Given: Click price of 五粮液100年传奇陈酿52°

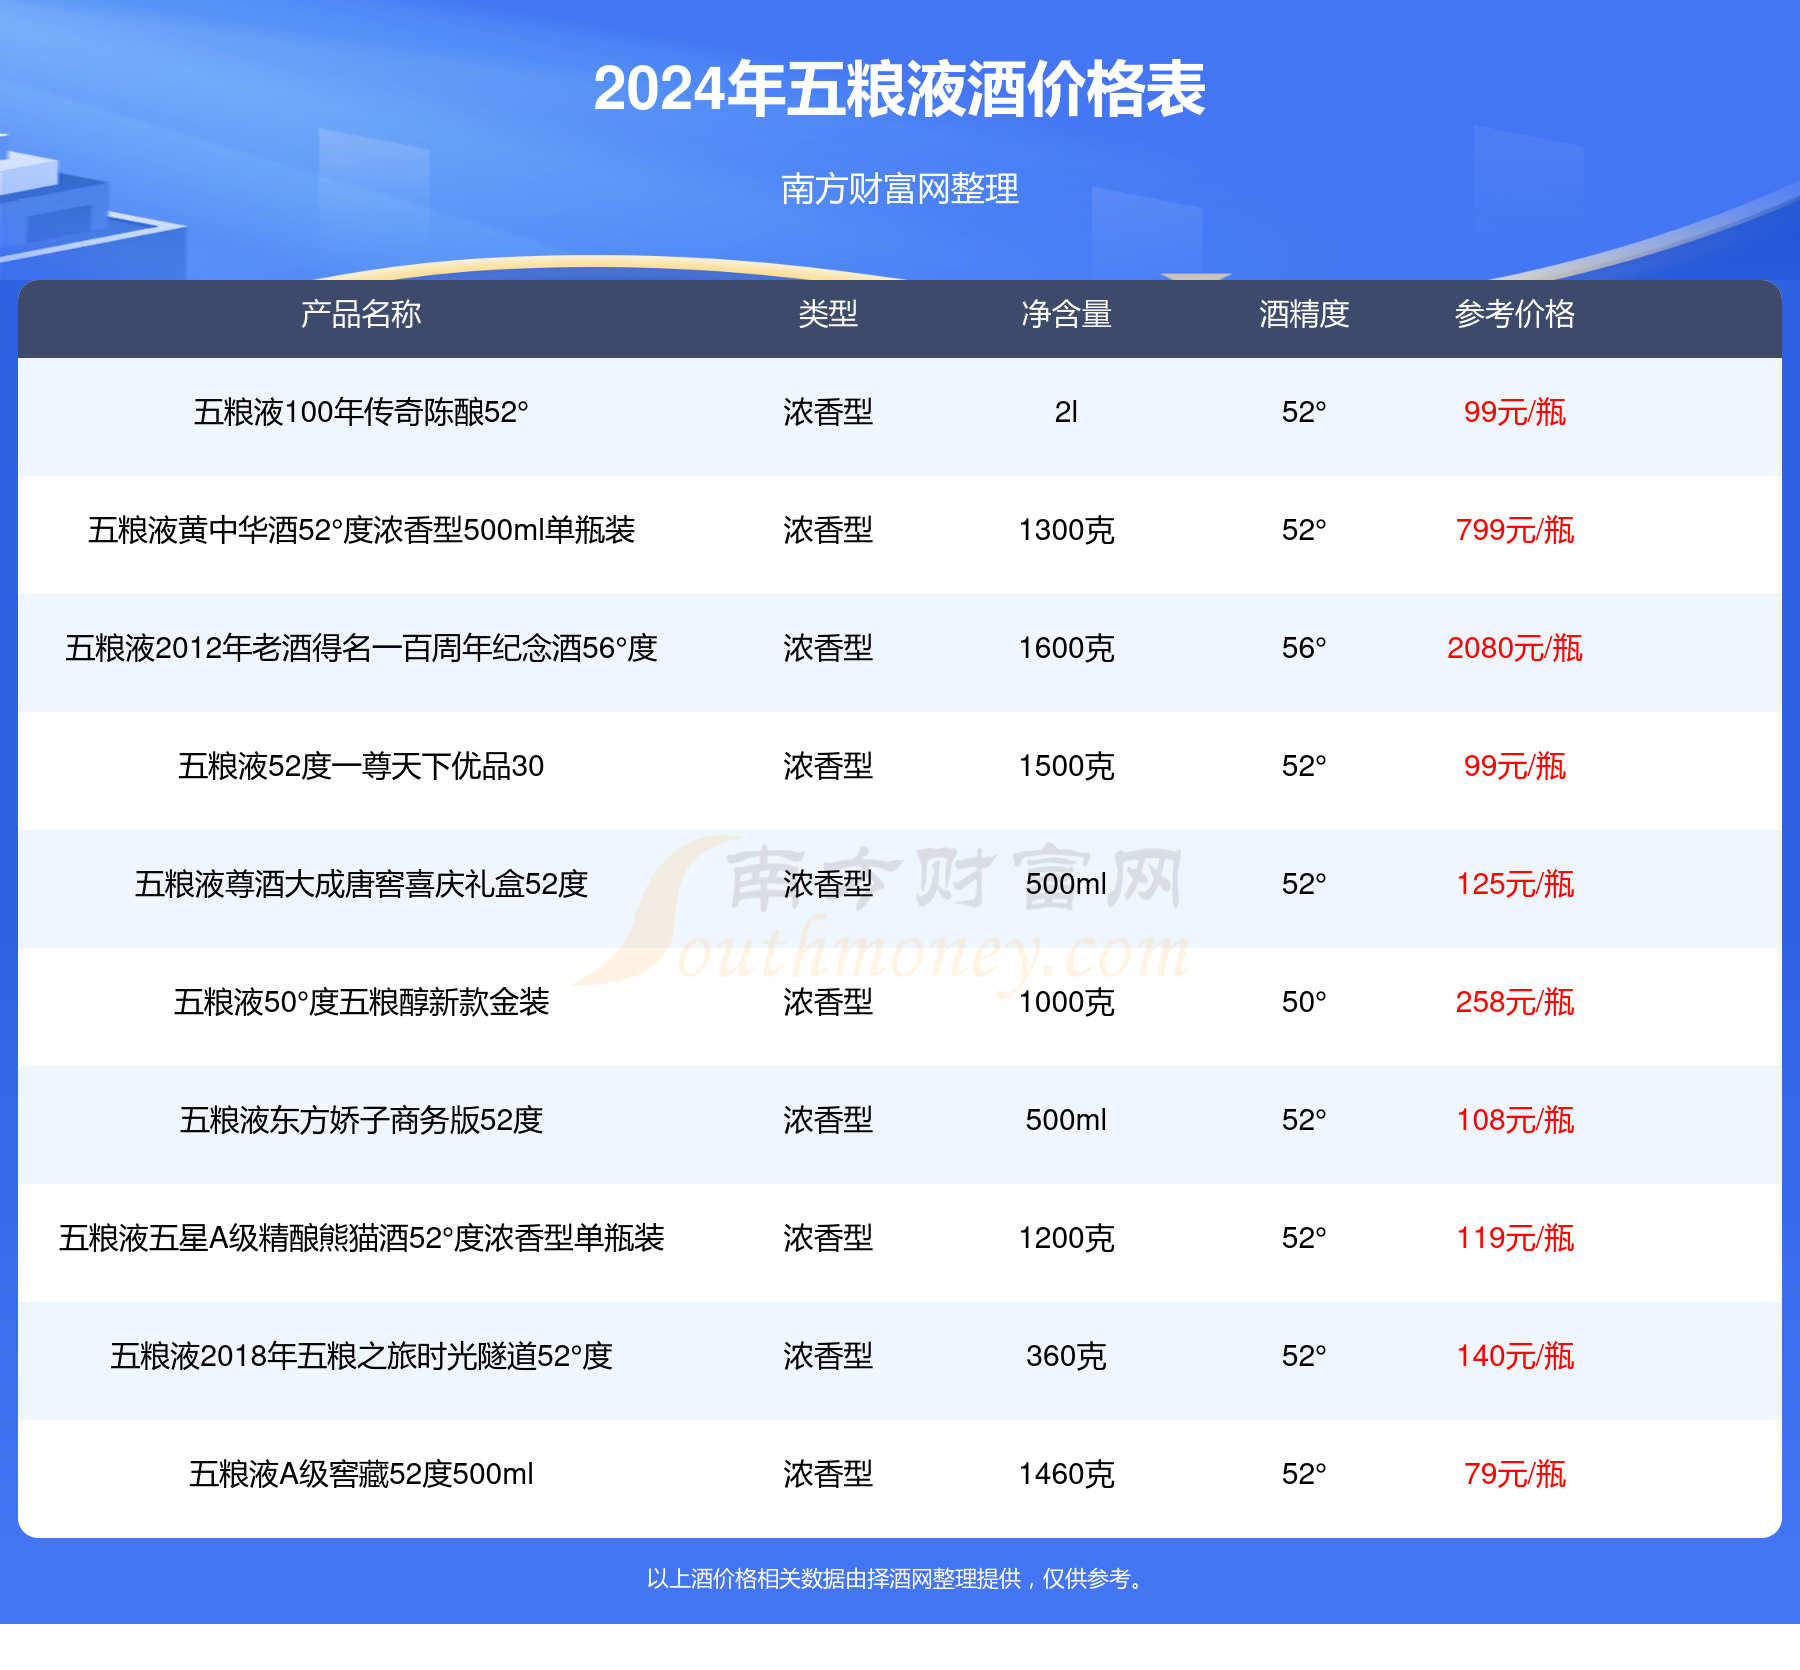Looking at the screenshot, I should (1515, 412).
